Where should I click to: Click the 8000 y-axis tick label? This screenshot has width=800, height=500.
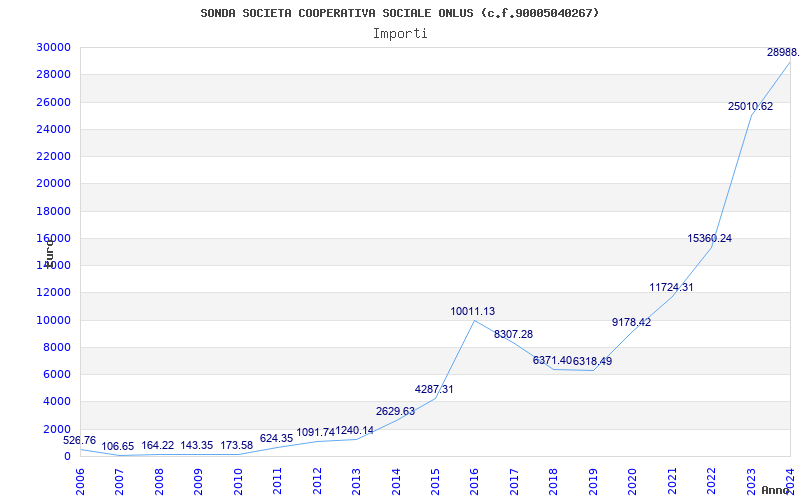pos(56,348)
